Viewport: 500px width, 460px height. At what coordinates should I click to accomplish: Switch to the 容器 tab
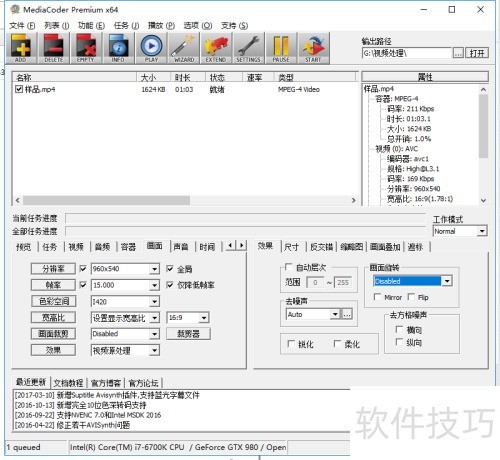(x=128, y=247)
